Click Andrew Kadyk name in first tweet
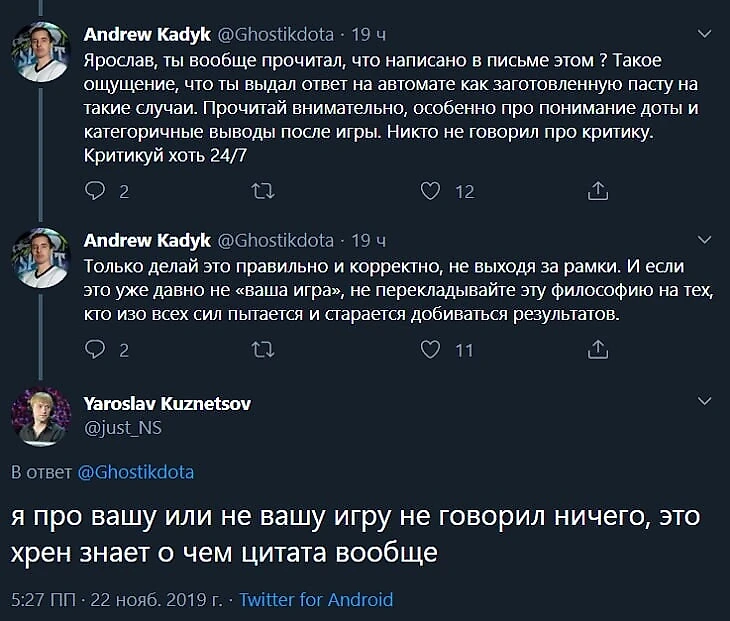 click(147, 34)
